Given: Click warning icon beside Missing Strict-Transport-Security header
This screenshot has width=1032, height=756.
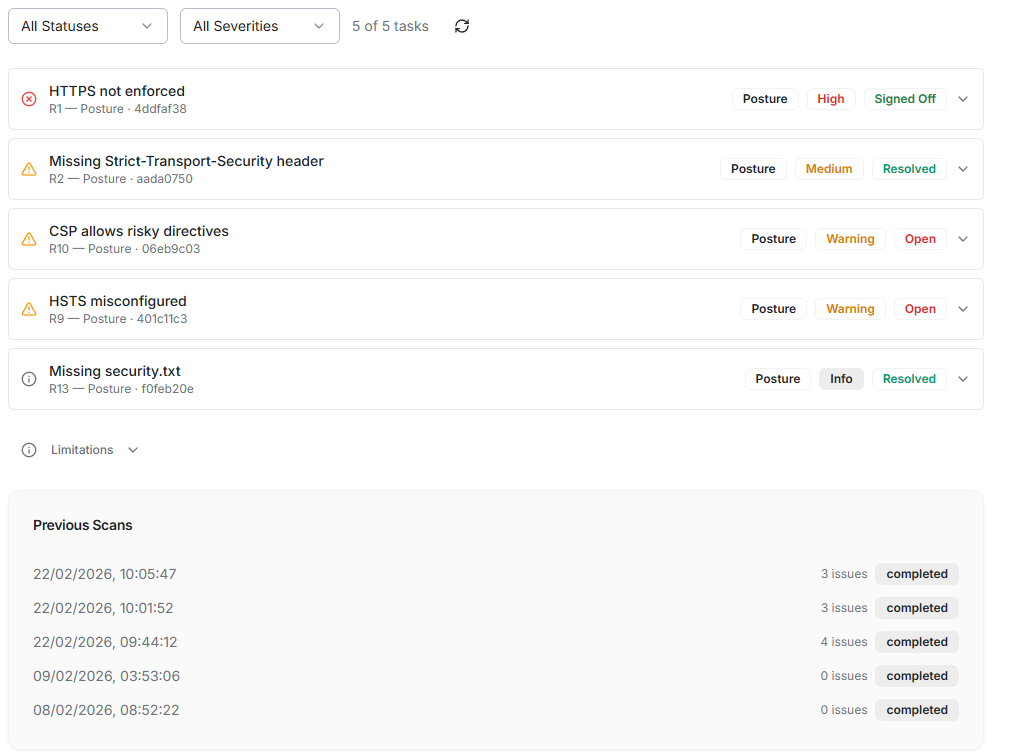Looking at the screenshot, I should (29, 169).
